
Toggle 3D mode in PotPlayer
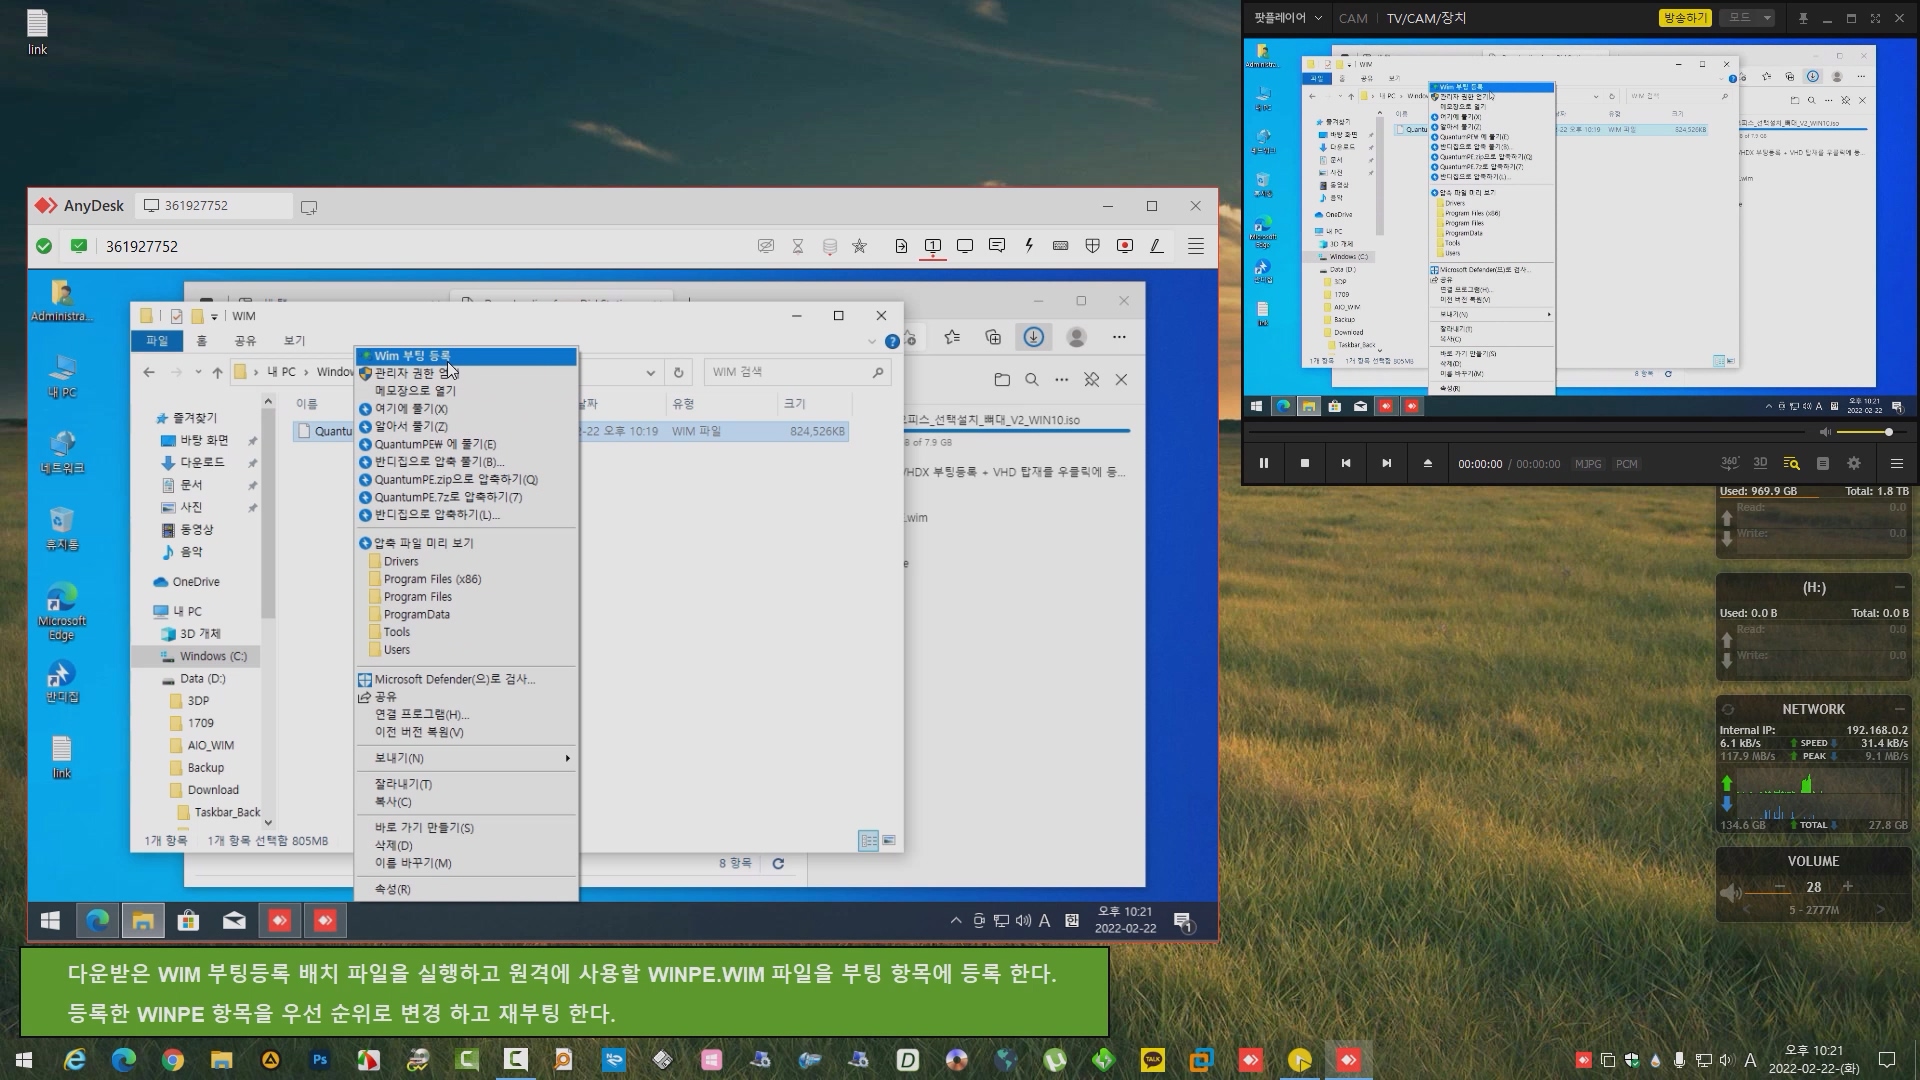(x=1761, y=462)
